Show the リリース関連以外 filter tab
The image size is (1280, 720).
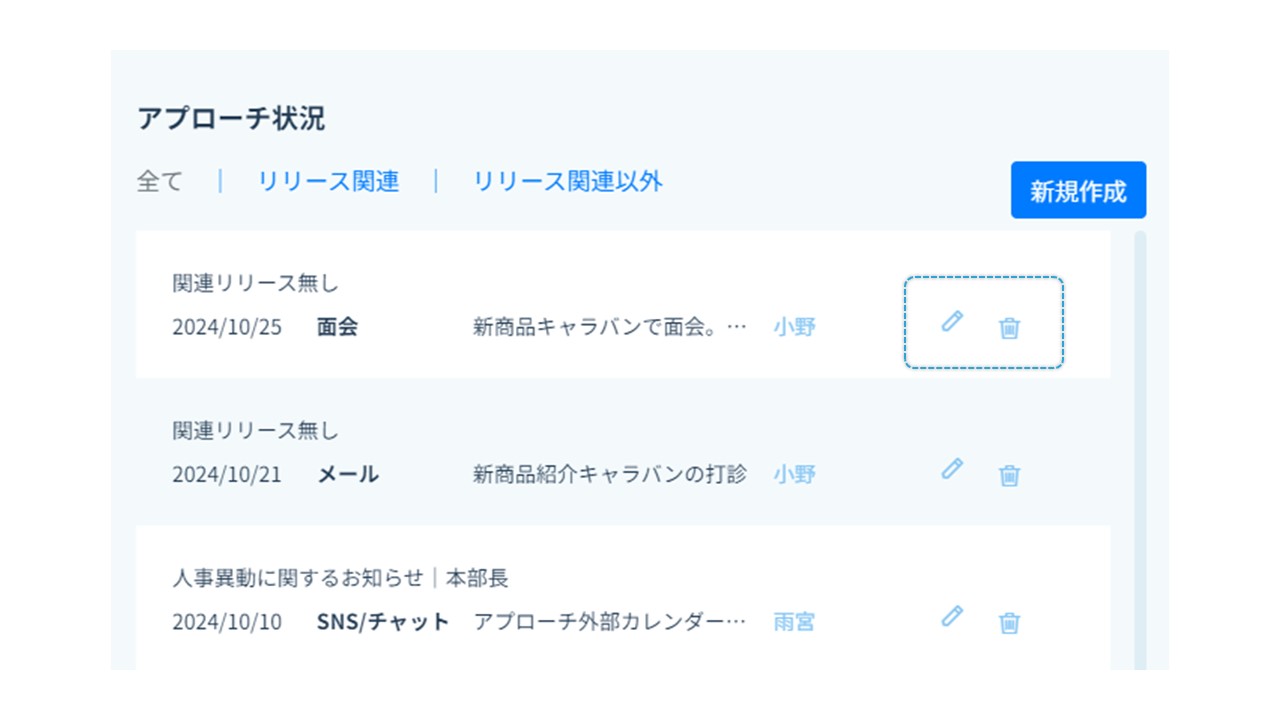click(567, 181)
